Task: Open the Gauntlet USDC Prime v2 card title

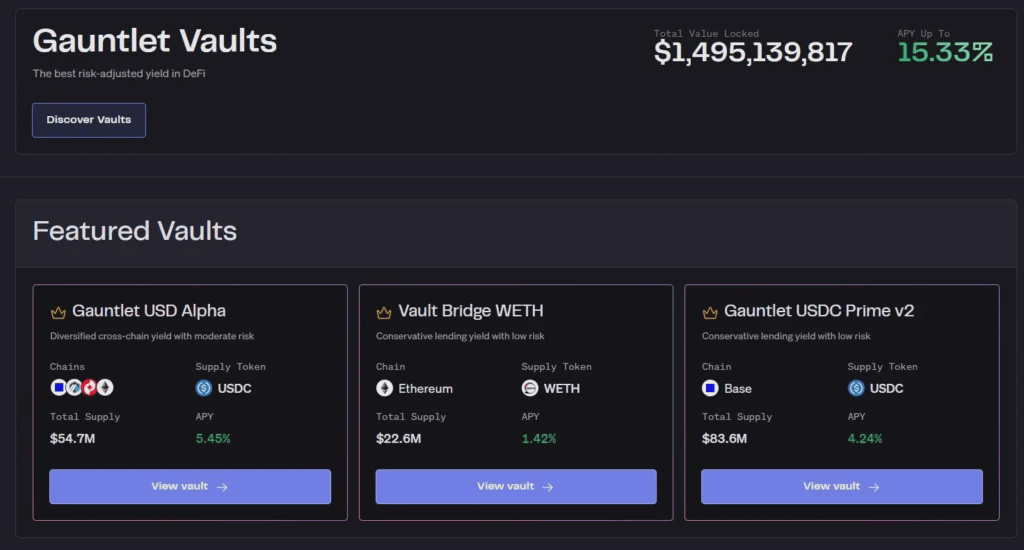Action: pos(819,311)
